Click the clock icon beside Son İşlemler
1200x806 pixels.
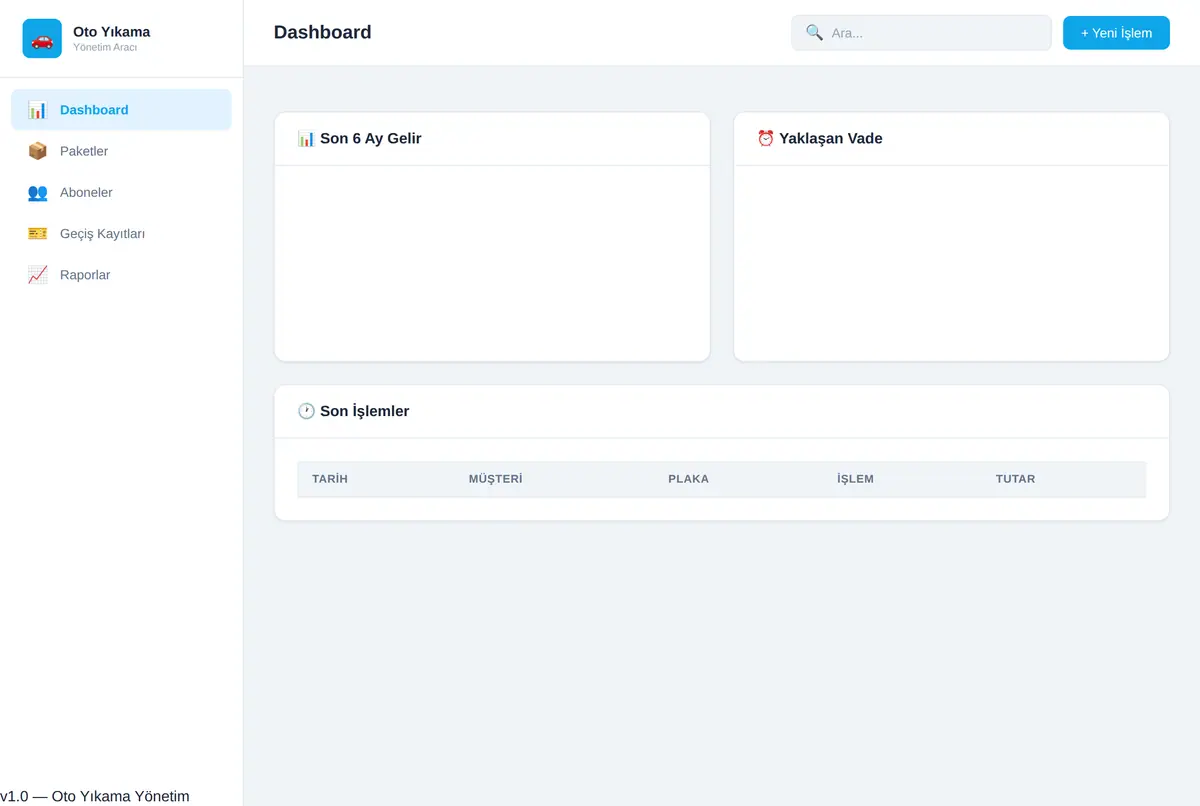(306, 411)
